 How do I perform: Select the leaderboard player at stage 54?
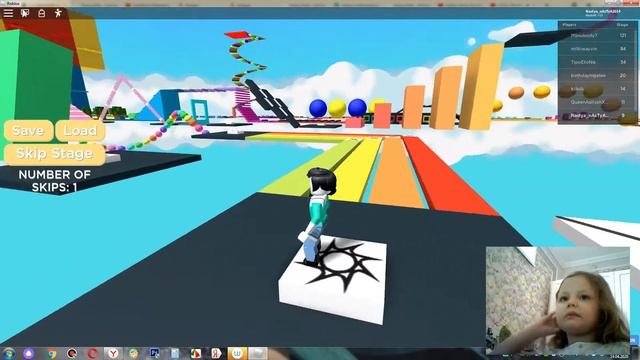click(597, 62)
